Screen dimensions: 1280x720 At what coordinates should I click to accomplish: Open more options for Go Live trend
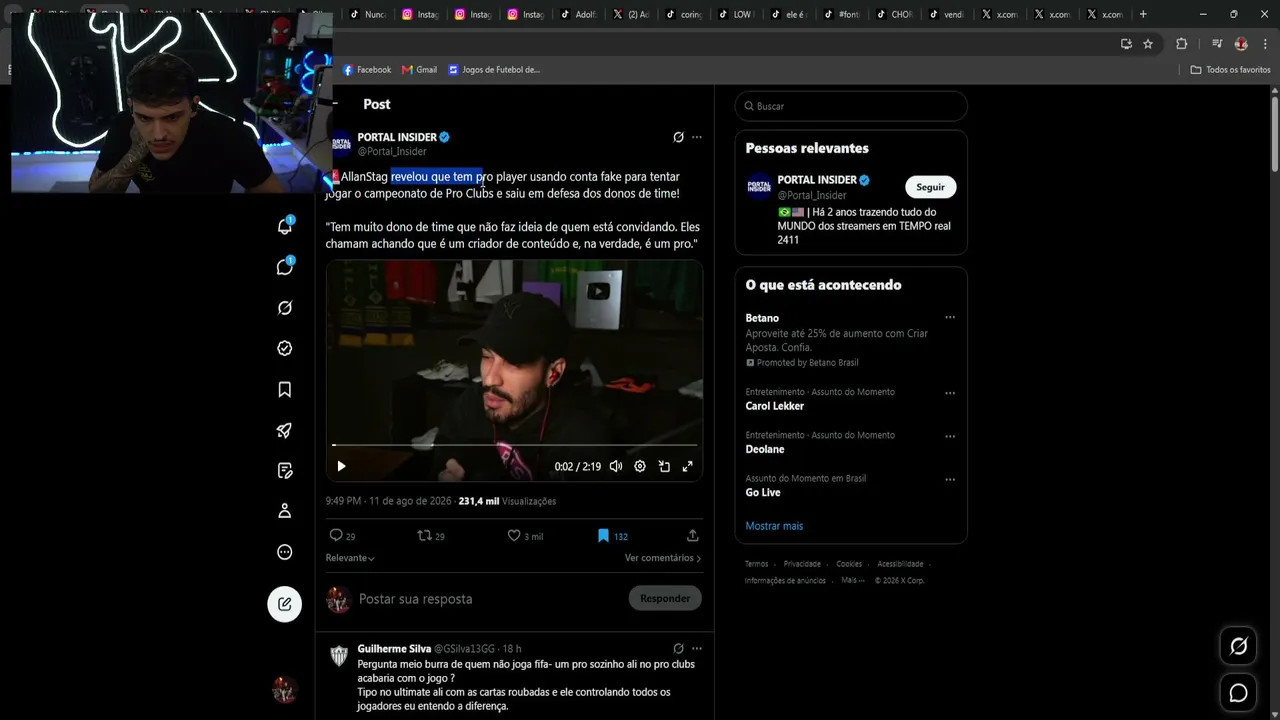950,479
